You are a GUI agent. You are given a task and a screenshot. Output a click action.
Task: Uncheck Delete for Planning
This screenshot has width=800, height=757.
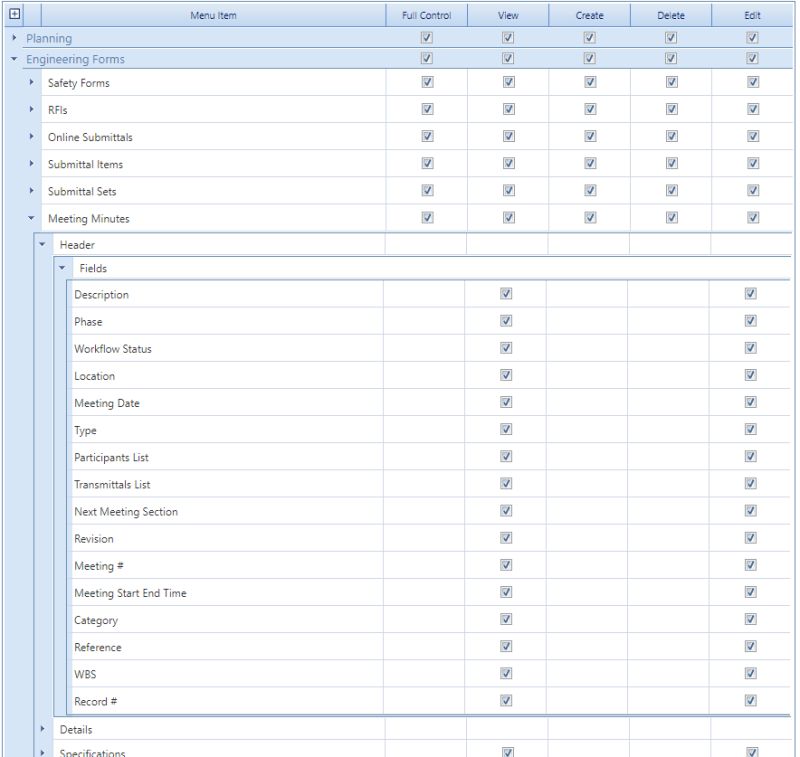pyautogui.click(x=671, y=38)
